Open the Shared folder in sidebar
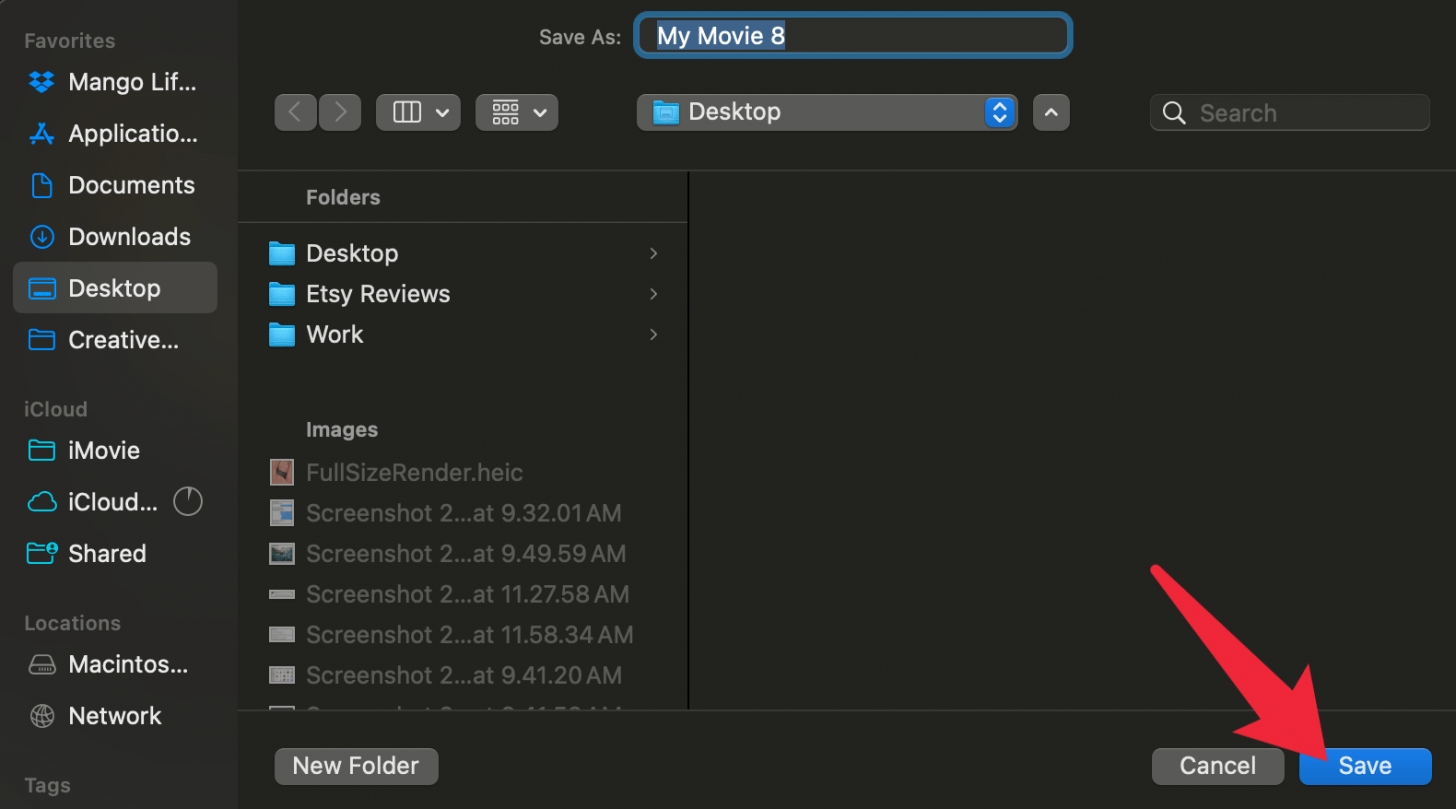The width and height of the screenshot is (1456, 809). (106, 554)
